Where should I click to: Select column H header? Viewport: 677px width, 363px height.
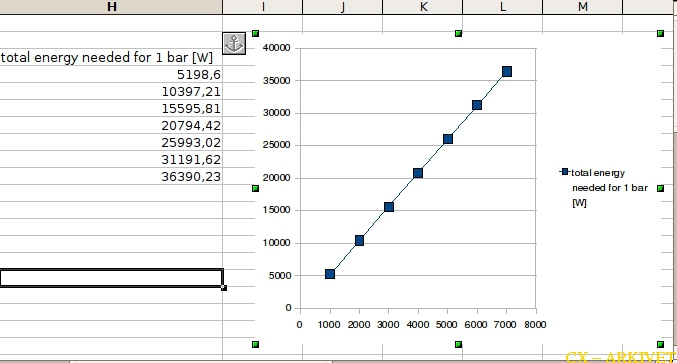[x=111, y=6]
